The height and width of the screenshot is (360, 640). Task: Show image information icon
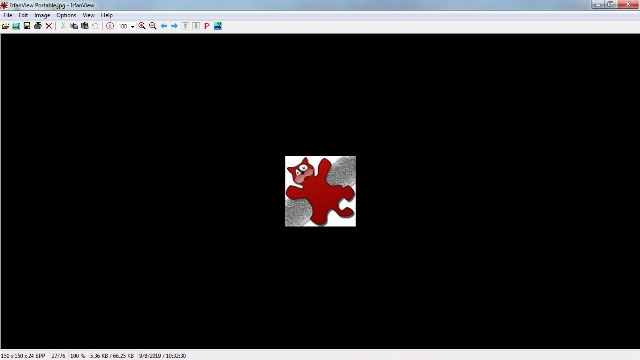click(110, 26)
